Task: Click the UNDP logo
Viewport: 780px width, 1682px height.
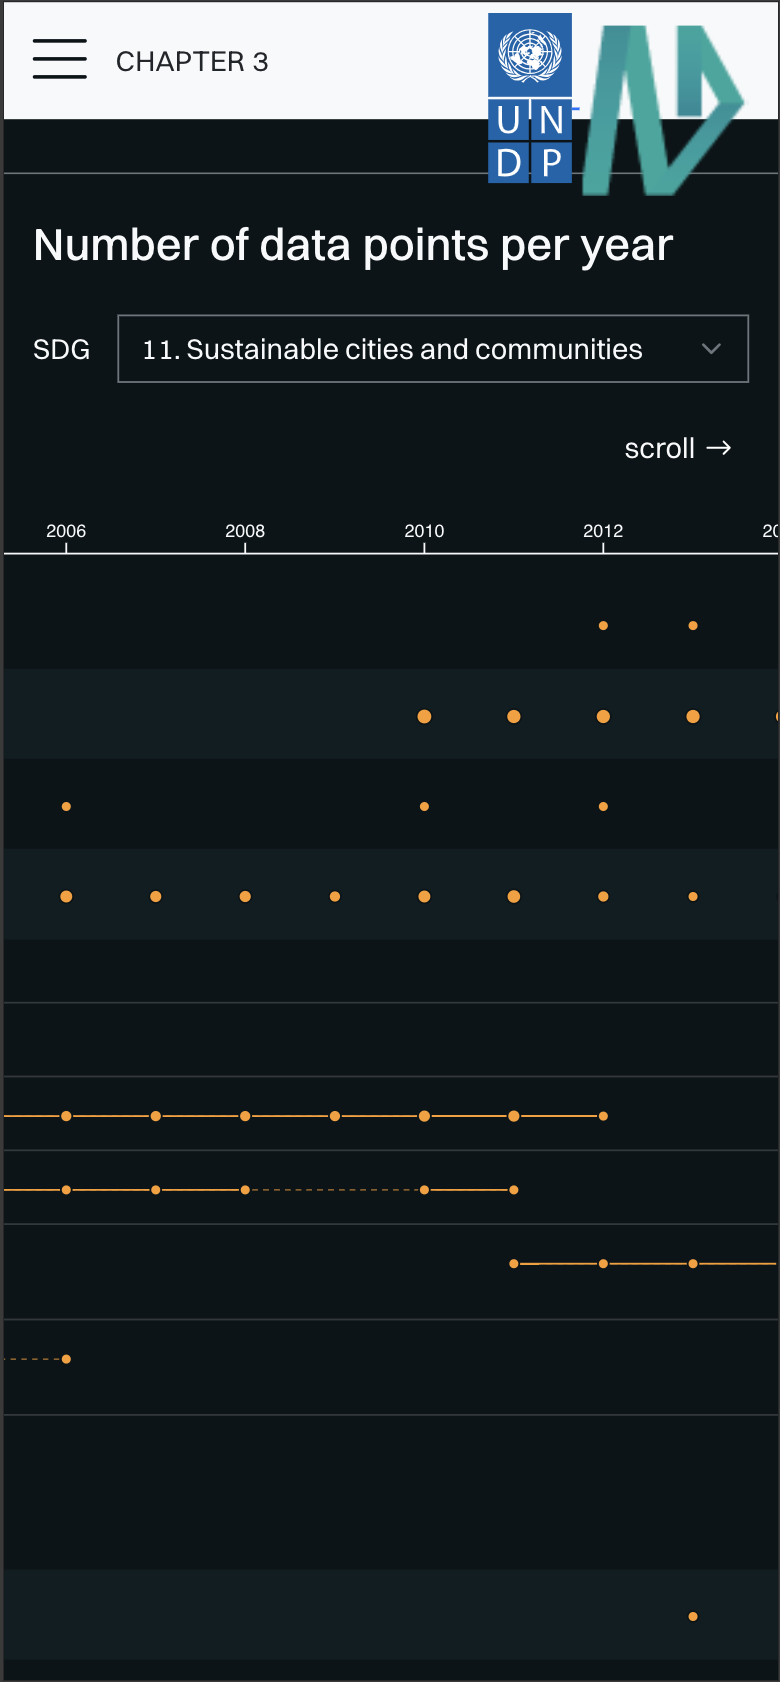Action: tap(530, 98)
